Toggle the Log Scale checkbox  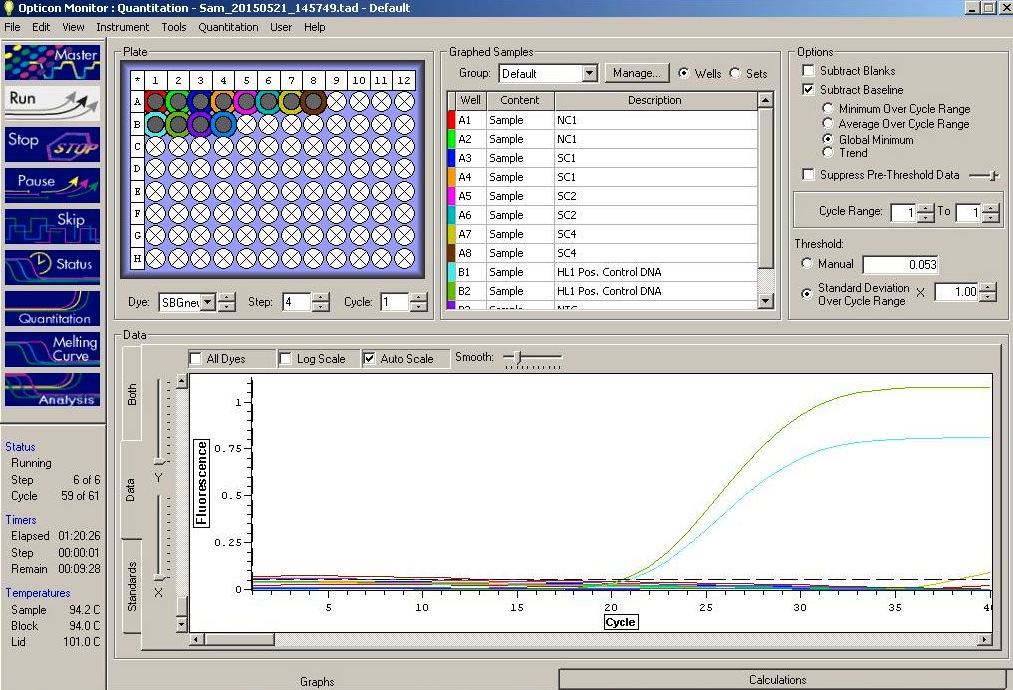point(286,358)
